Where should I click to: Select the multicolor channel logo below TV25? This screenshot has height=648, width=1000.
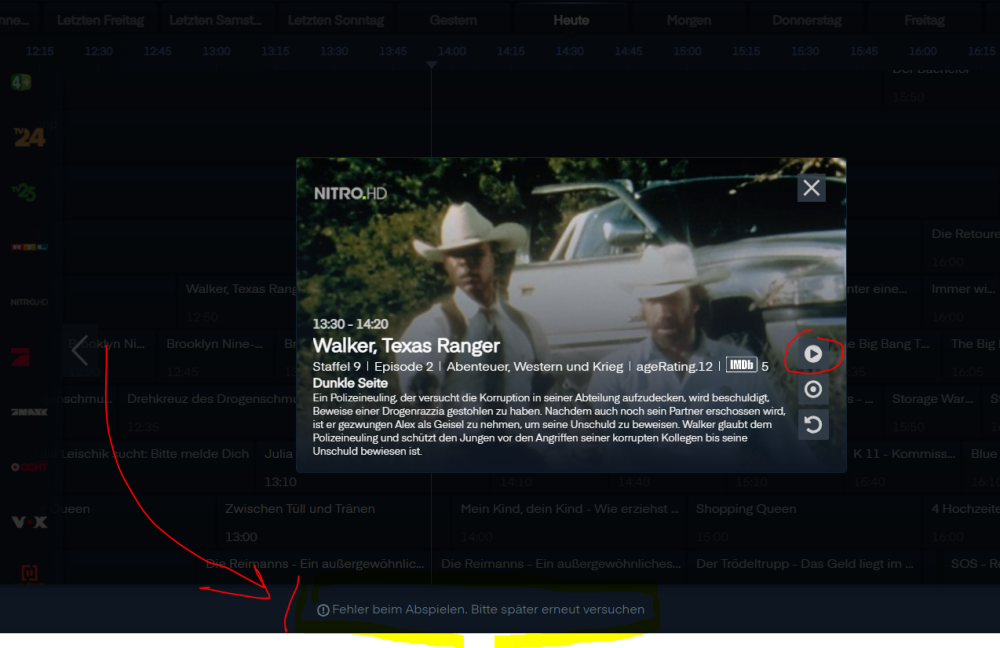[29, 247]
